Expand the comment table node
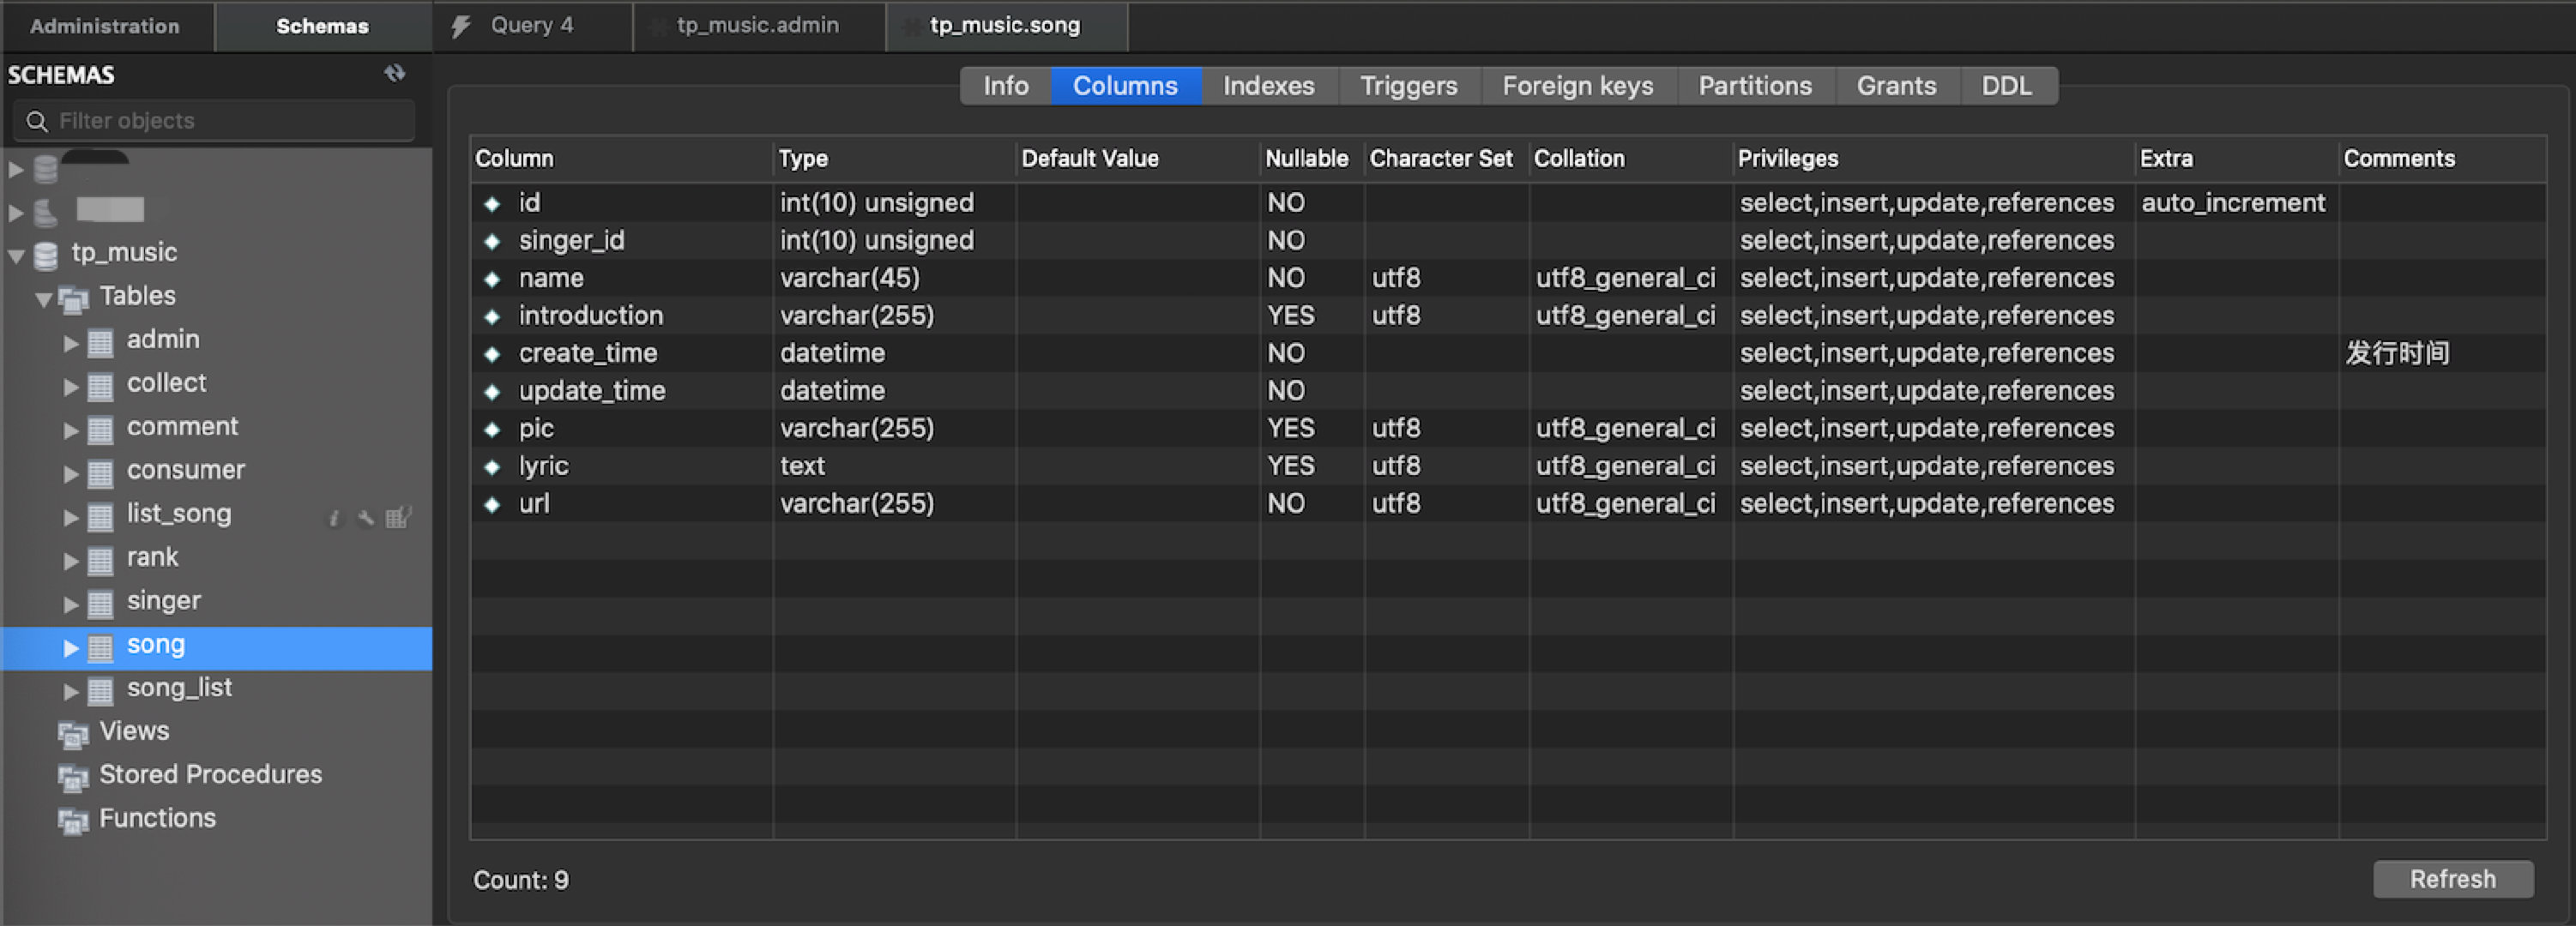Image resolution: width=2576 pixels, height=926 pixels. pos(71,430)
